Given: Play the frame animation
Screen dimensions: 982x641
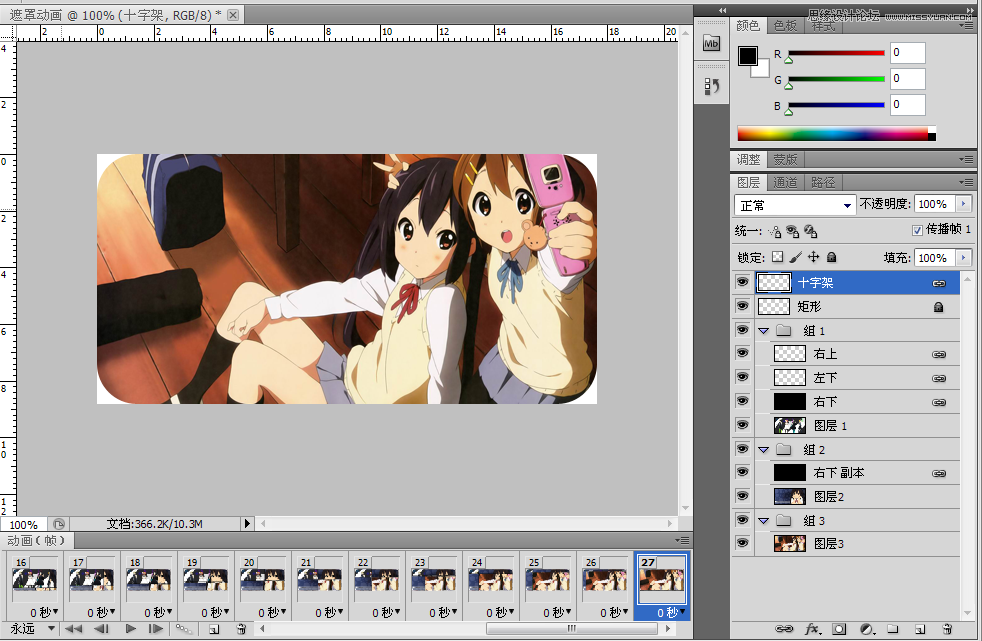Looking at the screenshot, I should 130,628.
